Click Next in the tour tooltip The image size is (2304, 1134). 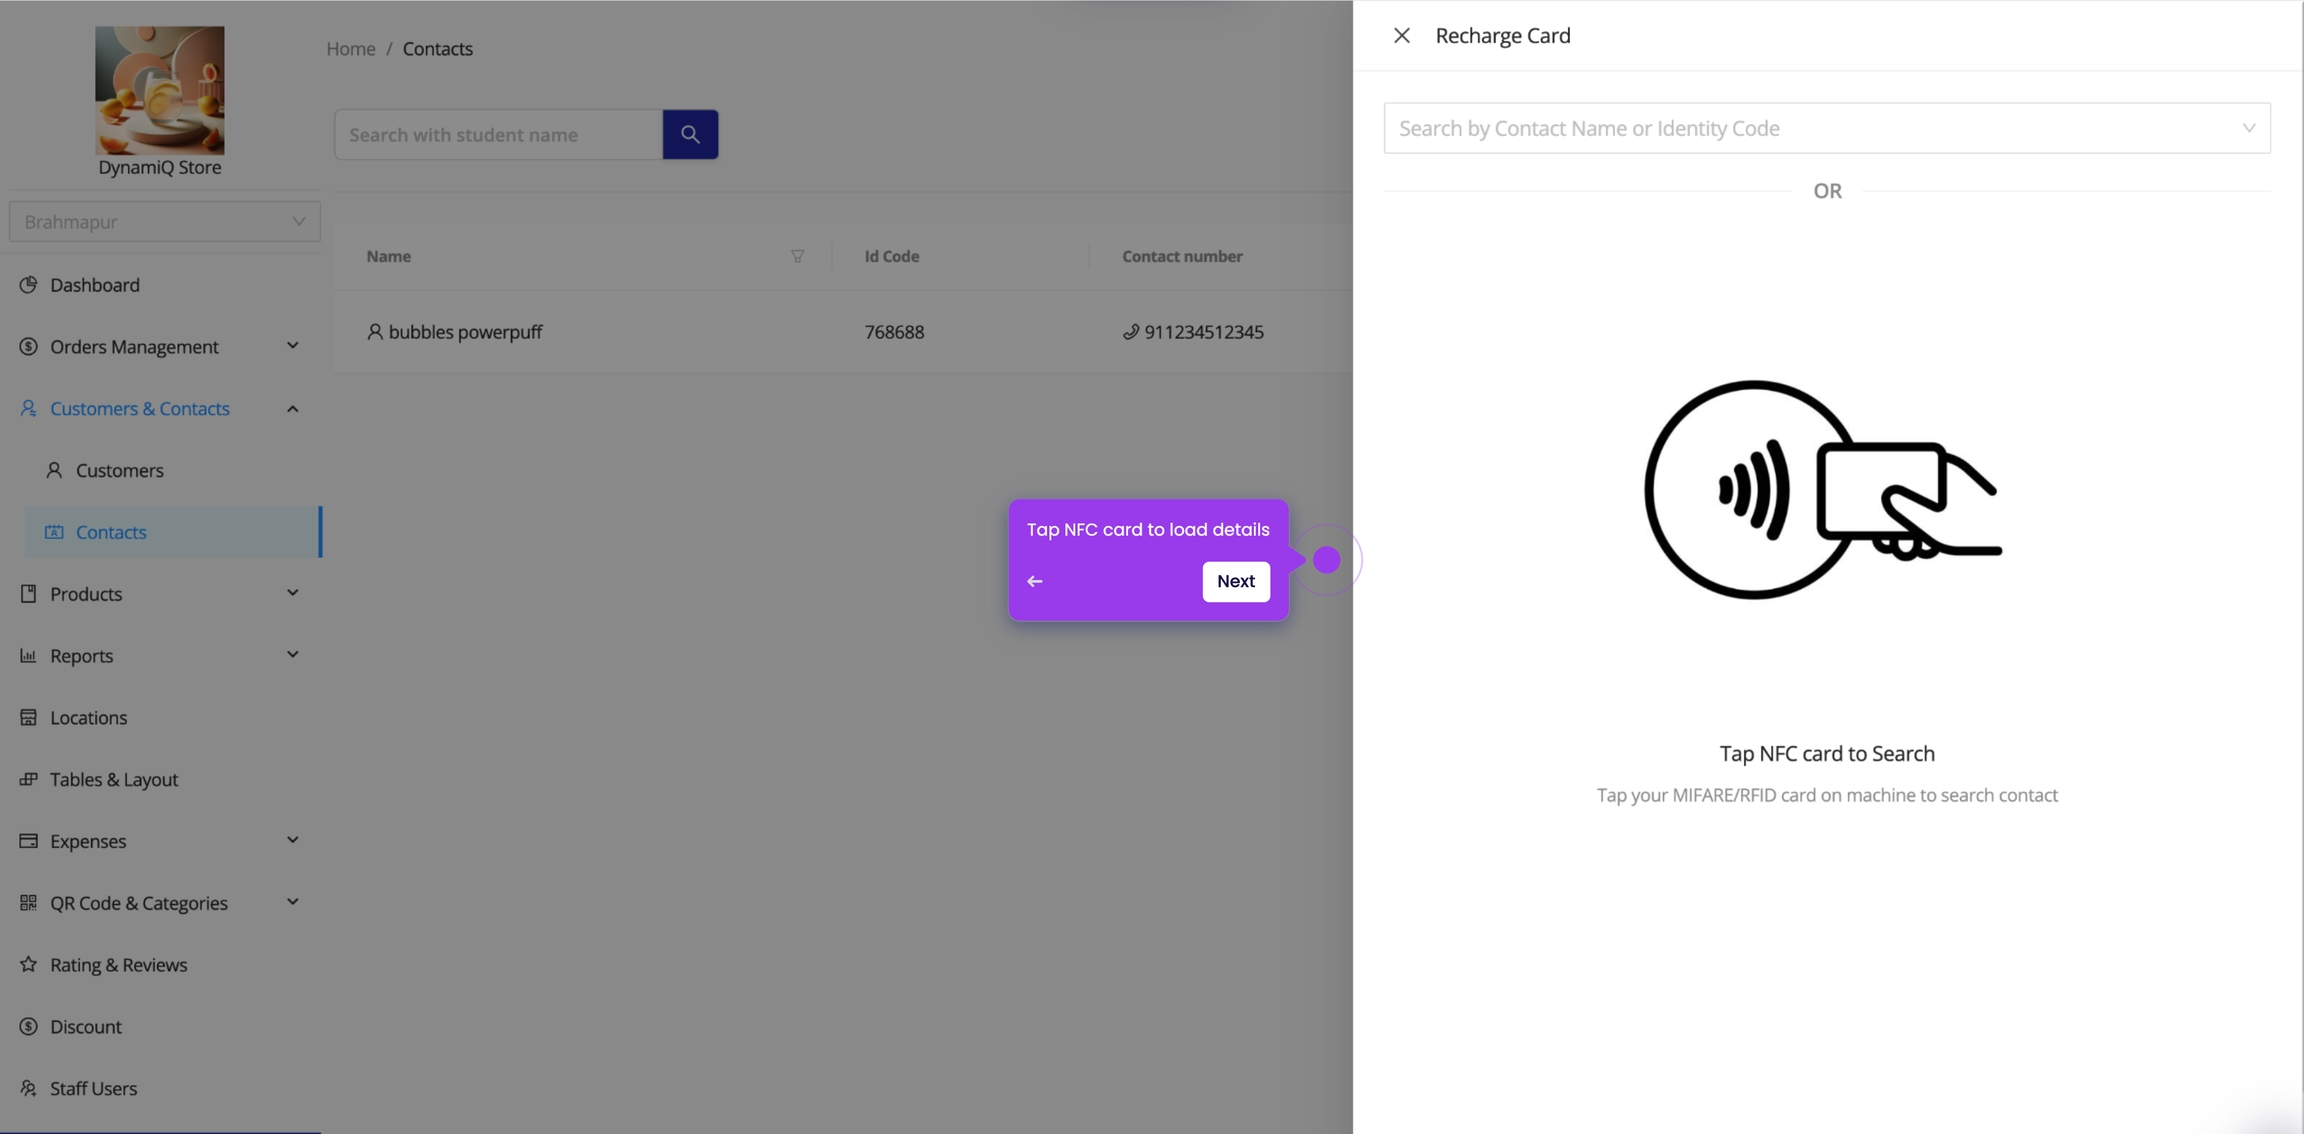(1235, 581)
